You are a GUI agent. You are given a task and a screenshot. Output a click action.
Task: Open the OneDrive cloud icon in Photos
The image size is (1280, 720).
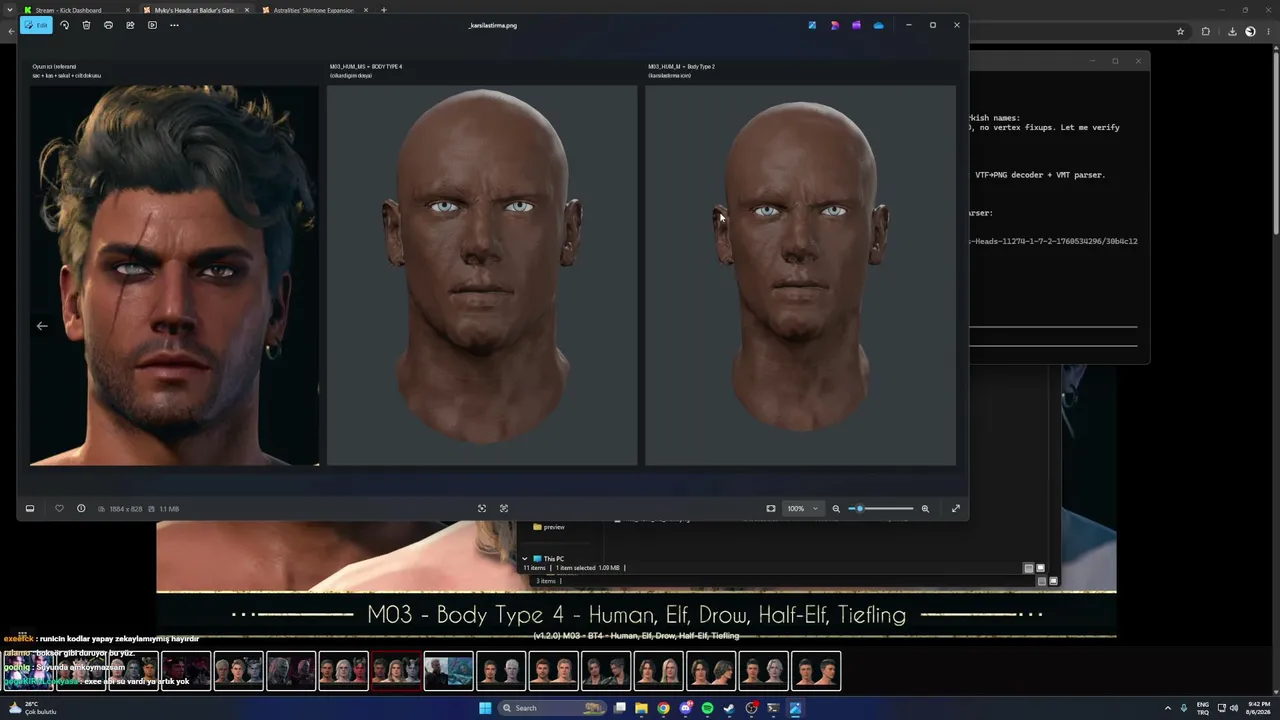point(878,25)
